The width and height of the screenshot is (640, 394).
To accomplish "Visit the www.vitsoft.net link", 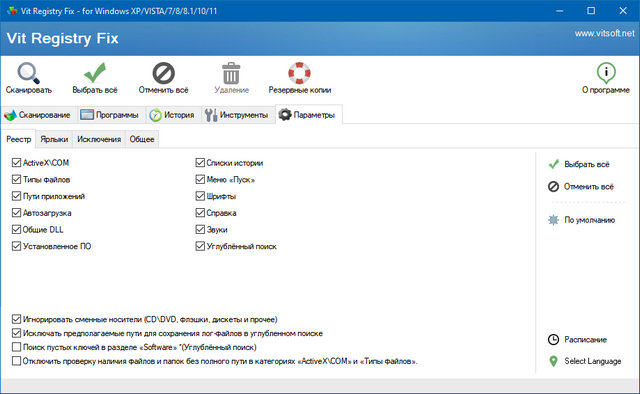I will tap(604, 33).
